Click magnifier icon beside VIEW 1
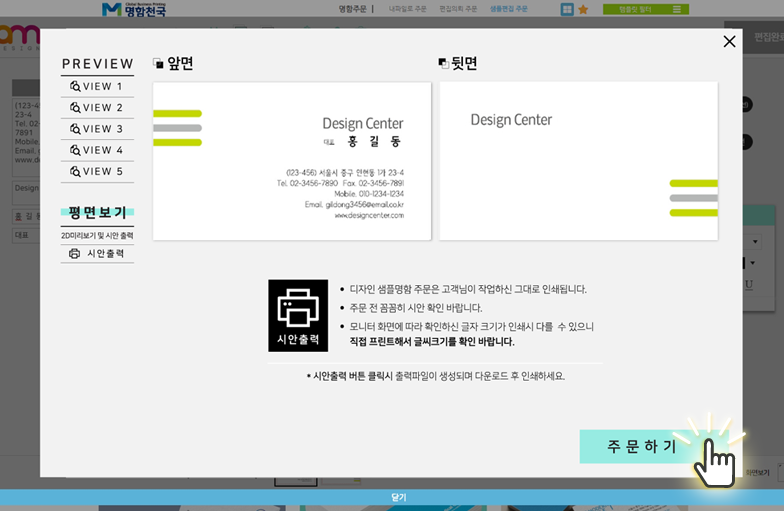The width and height of the screenshot is (784, 511). coord(75,86)
